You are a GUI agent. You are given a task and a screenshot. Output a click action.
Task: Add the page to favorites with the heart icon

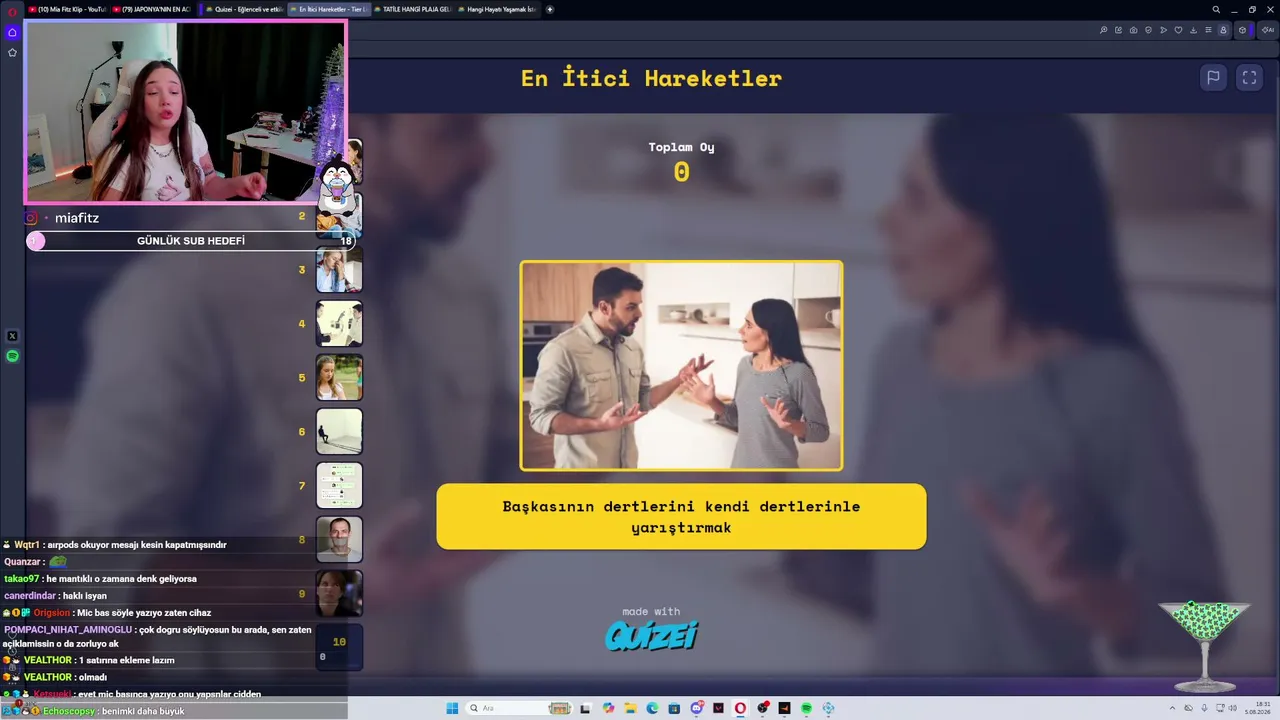pos(1178,30)
